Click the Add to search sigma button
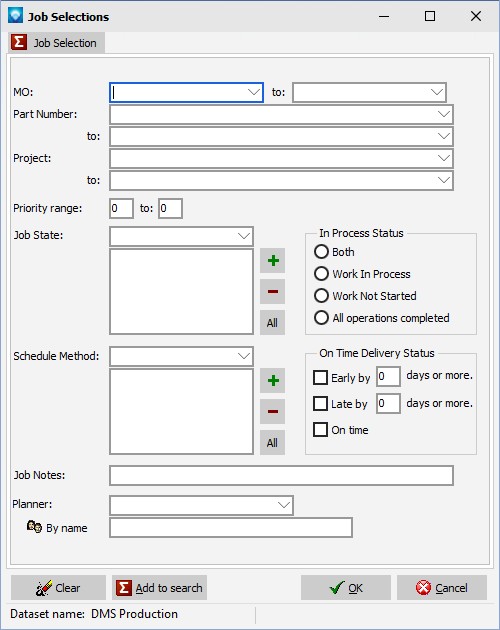Viewport: 500px width, 630px height. (x=159, y=588)
